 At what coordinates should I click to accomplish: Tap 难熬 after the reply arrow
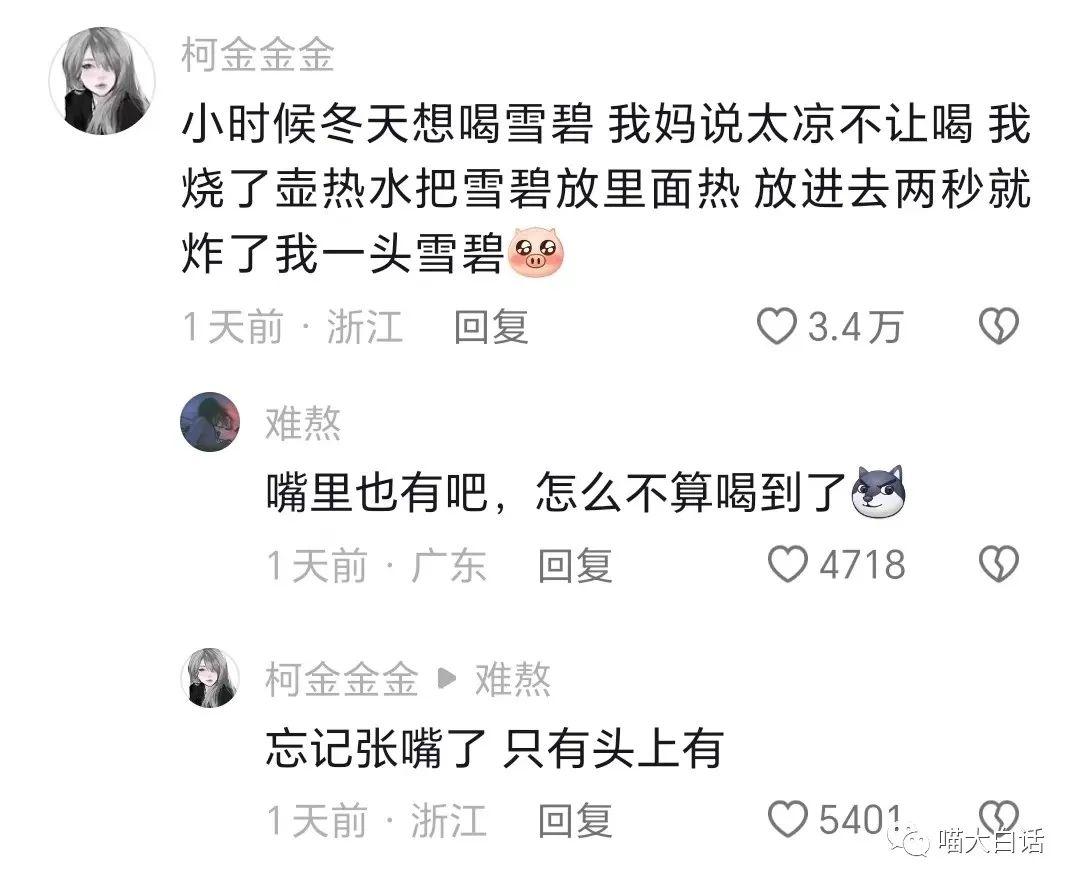pyautogui.click(x=513, y=679)
